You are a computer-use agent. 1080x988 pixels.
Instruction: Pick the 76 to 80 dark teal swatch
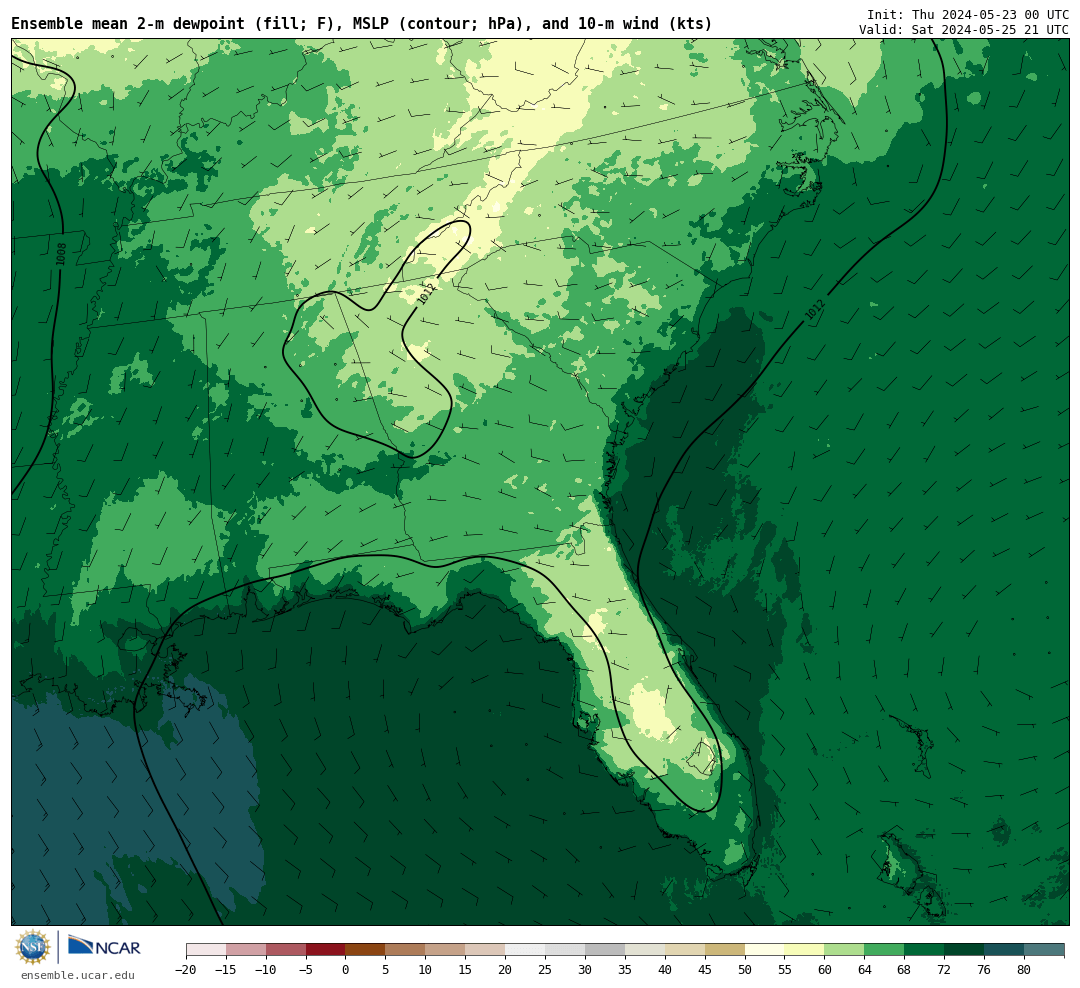point(1005,950)
